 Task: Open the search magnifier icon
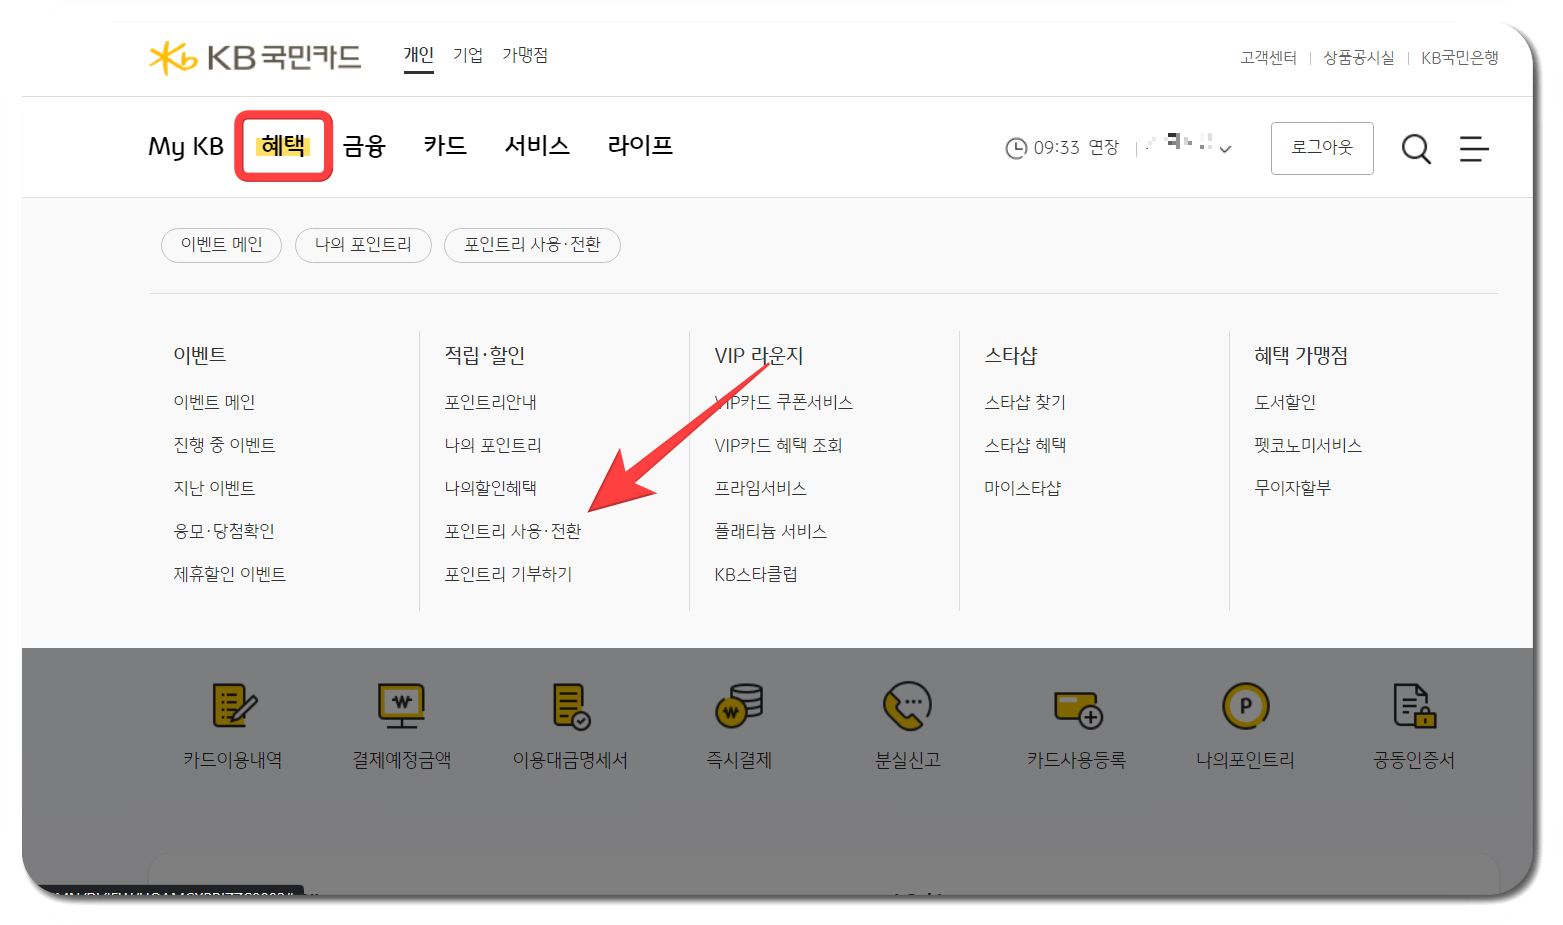[x=1416, y=148]
